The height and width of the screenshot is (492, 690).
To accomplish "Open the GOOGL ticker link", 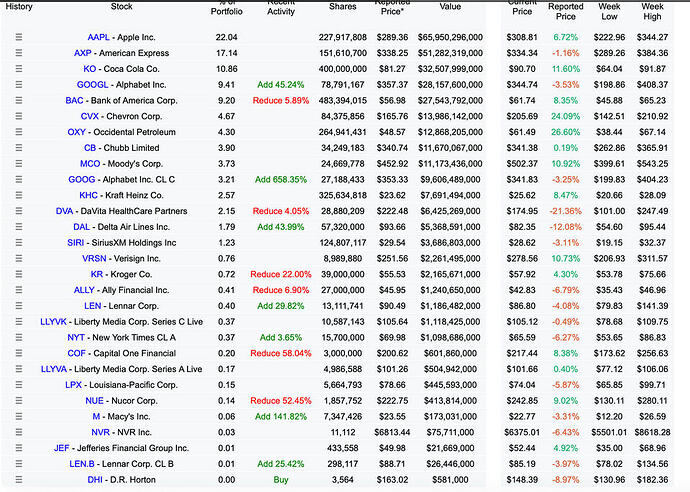I will coord(92,84).
